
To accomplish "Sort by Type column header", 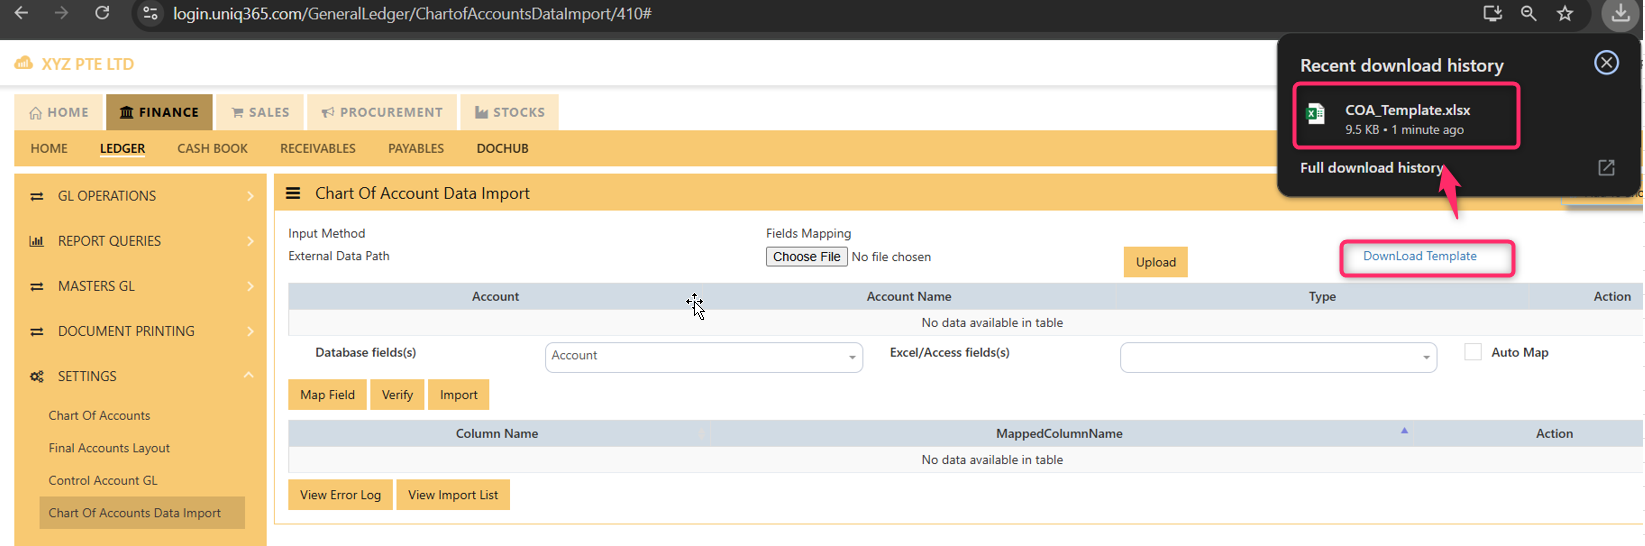I will tap(1322, 296).
